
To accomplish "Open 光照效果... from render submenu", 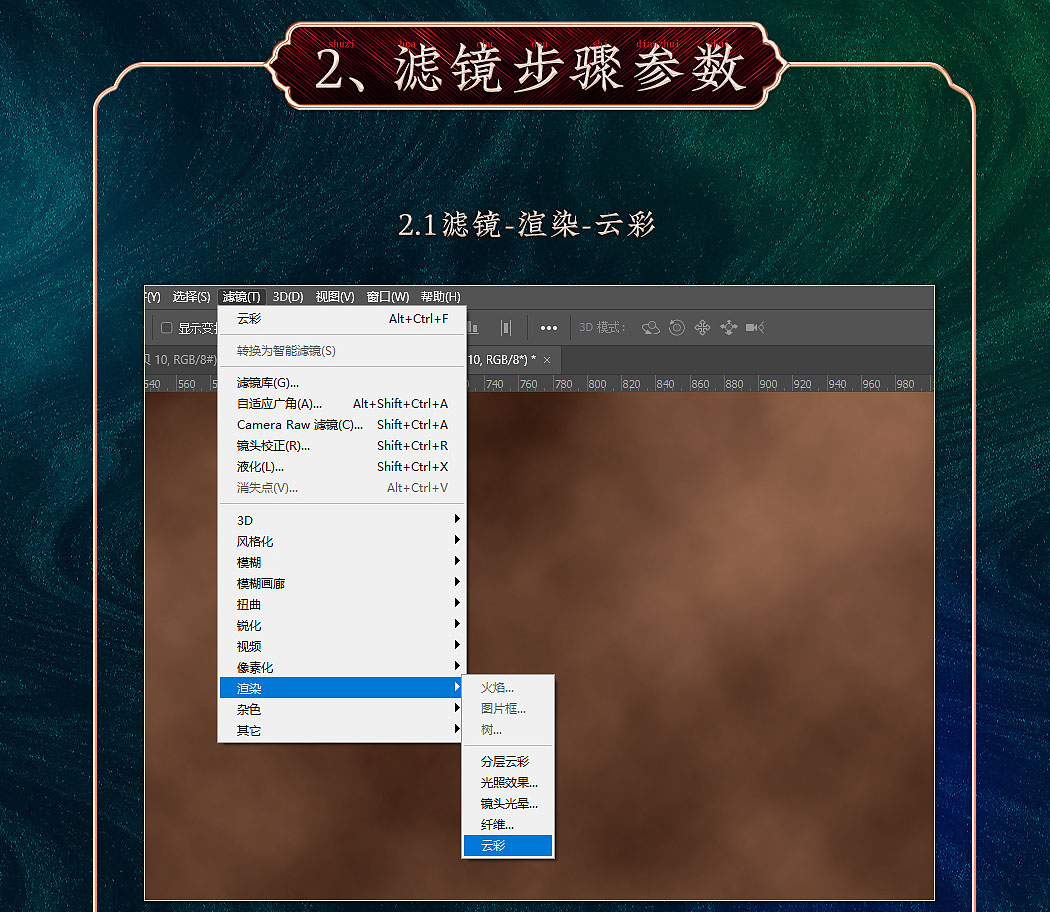I will (508, 783).
